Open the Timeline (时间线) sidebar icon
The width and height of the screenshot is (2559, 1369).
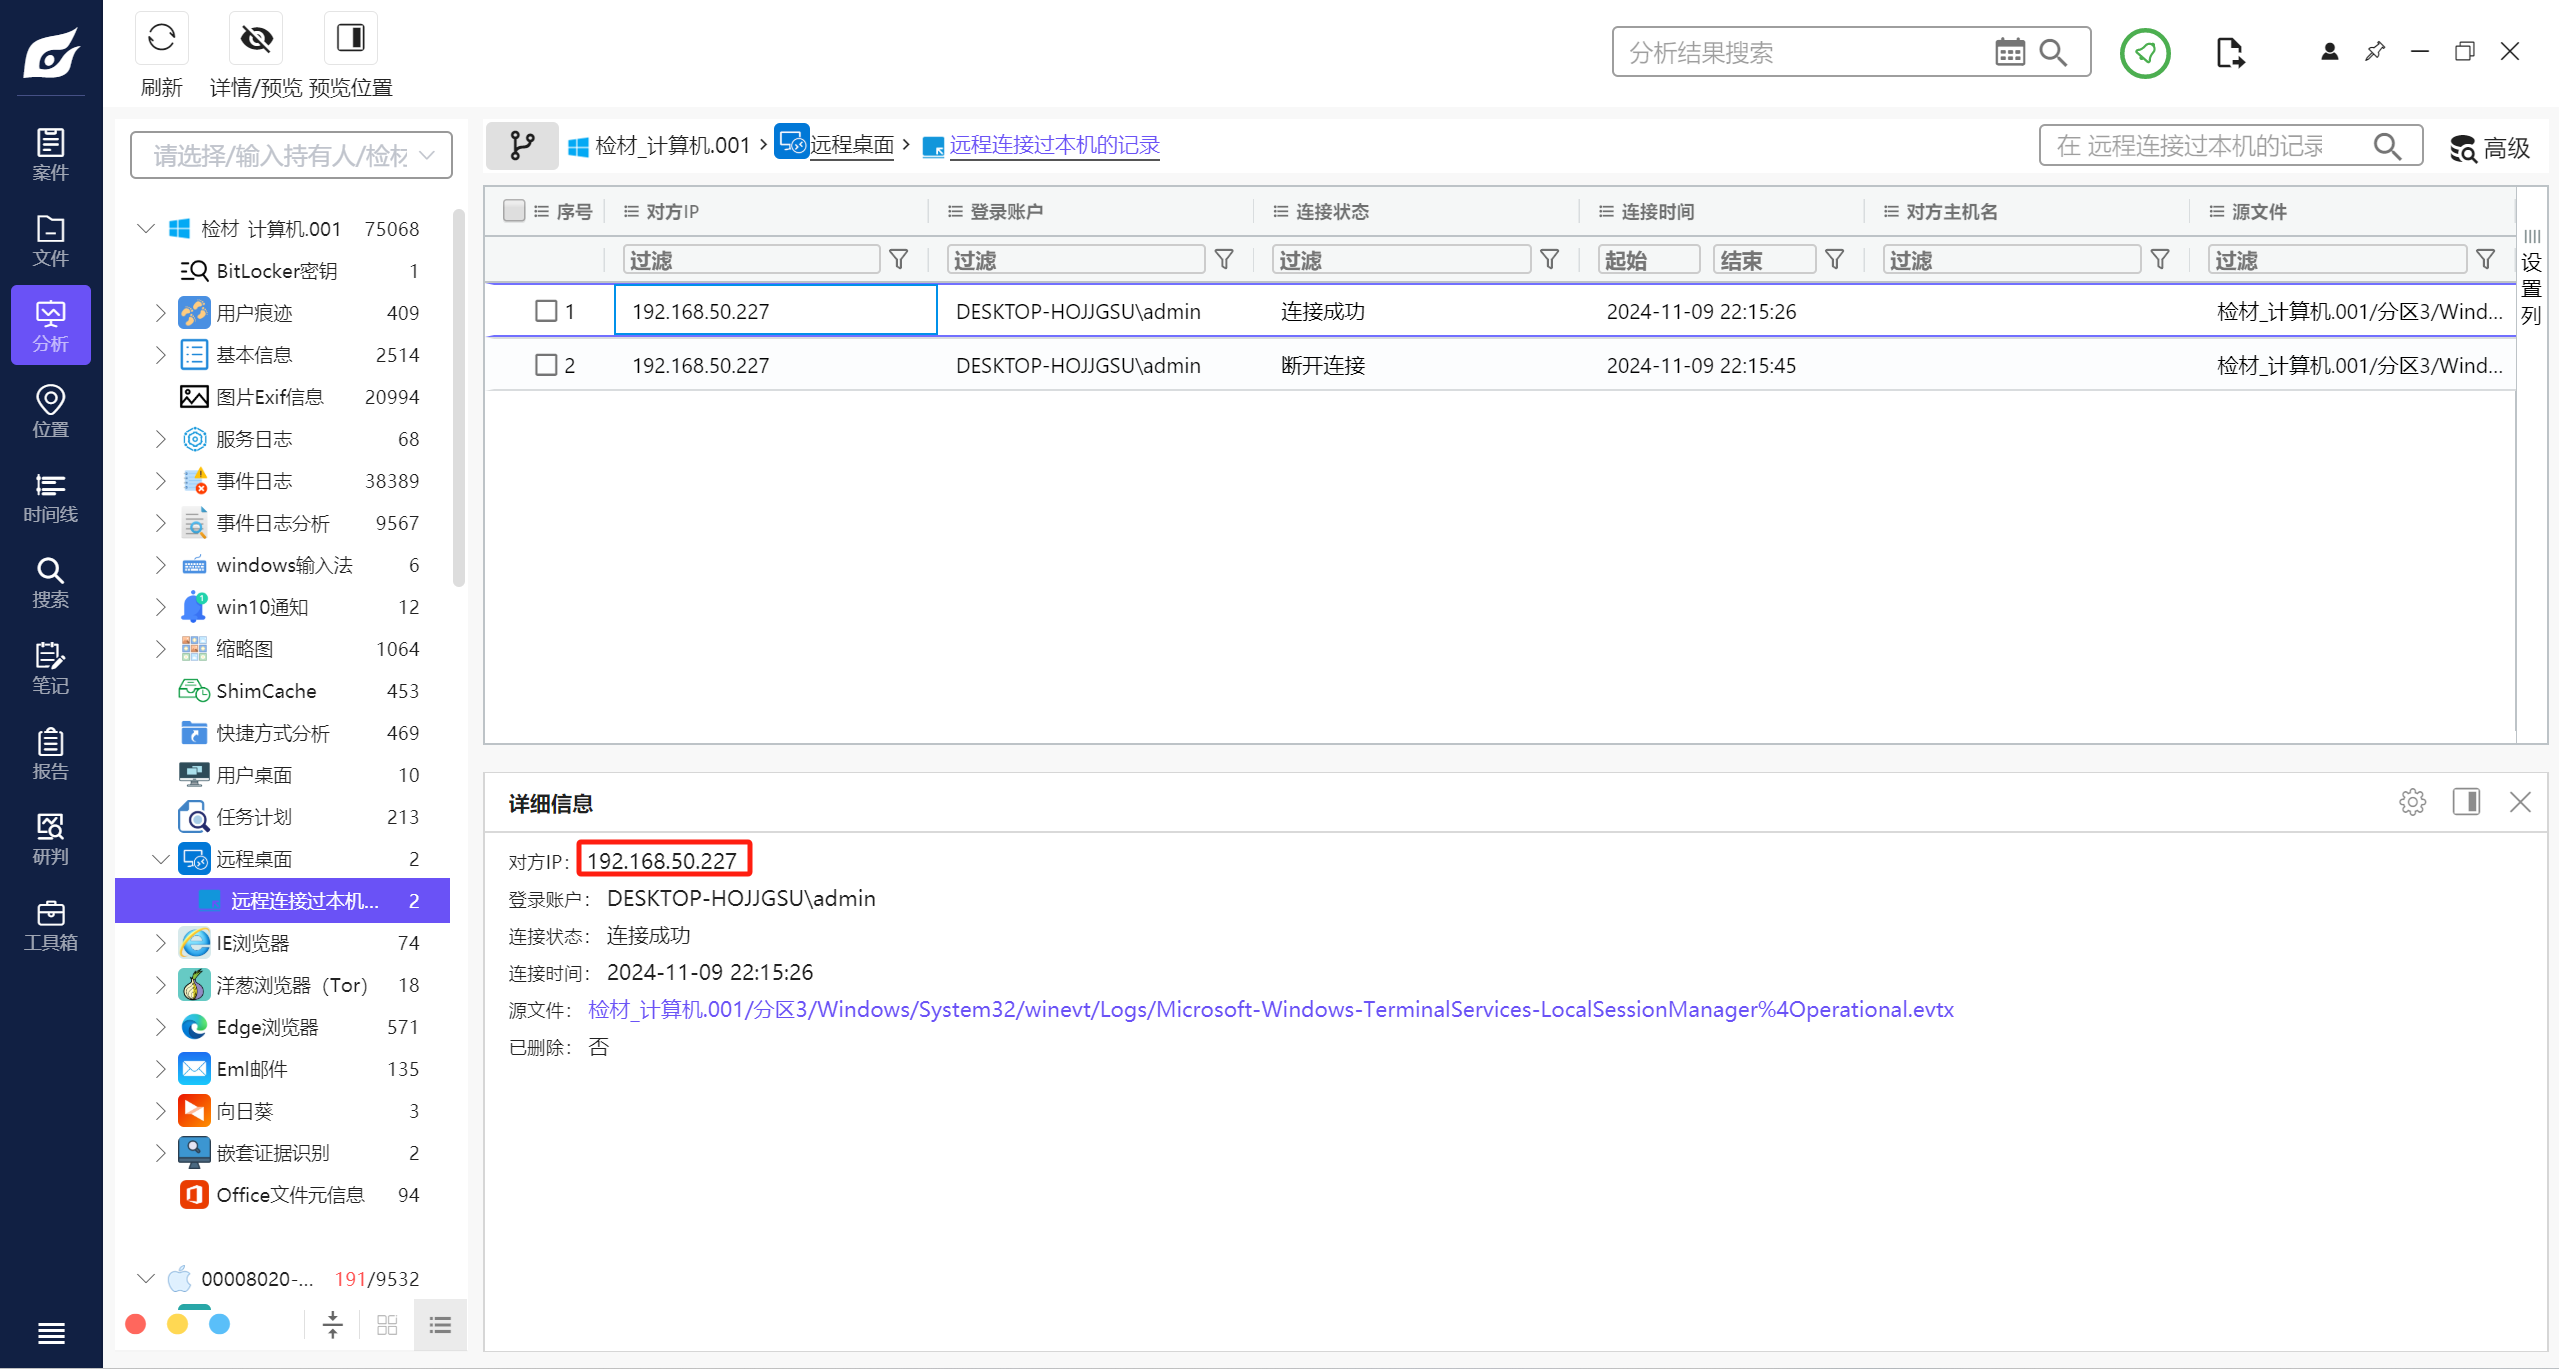coord(50,497)
